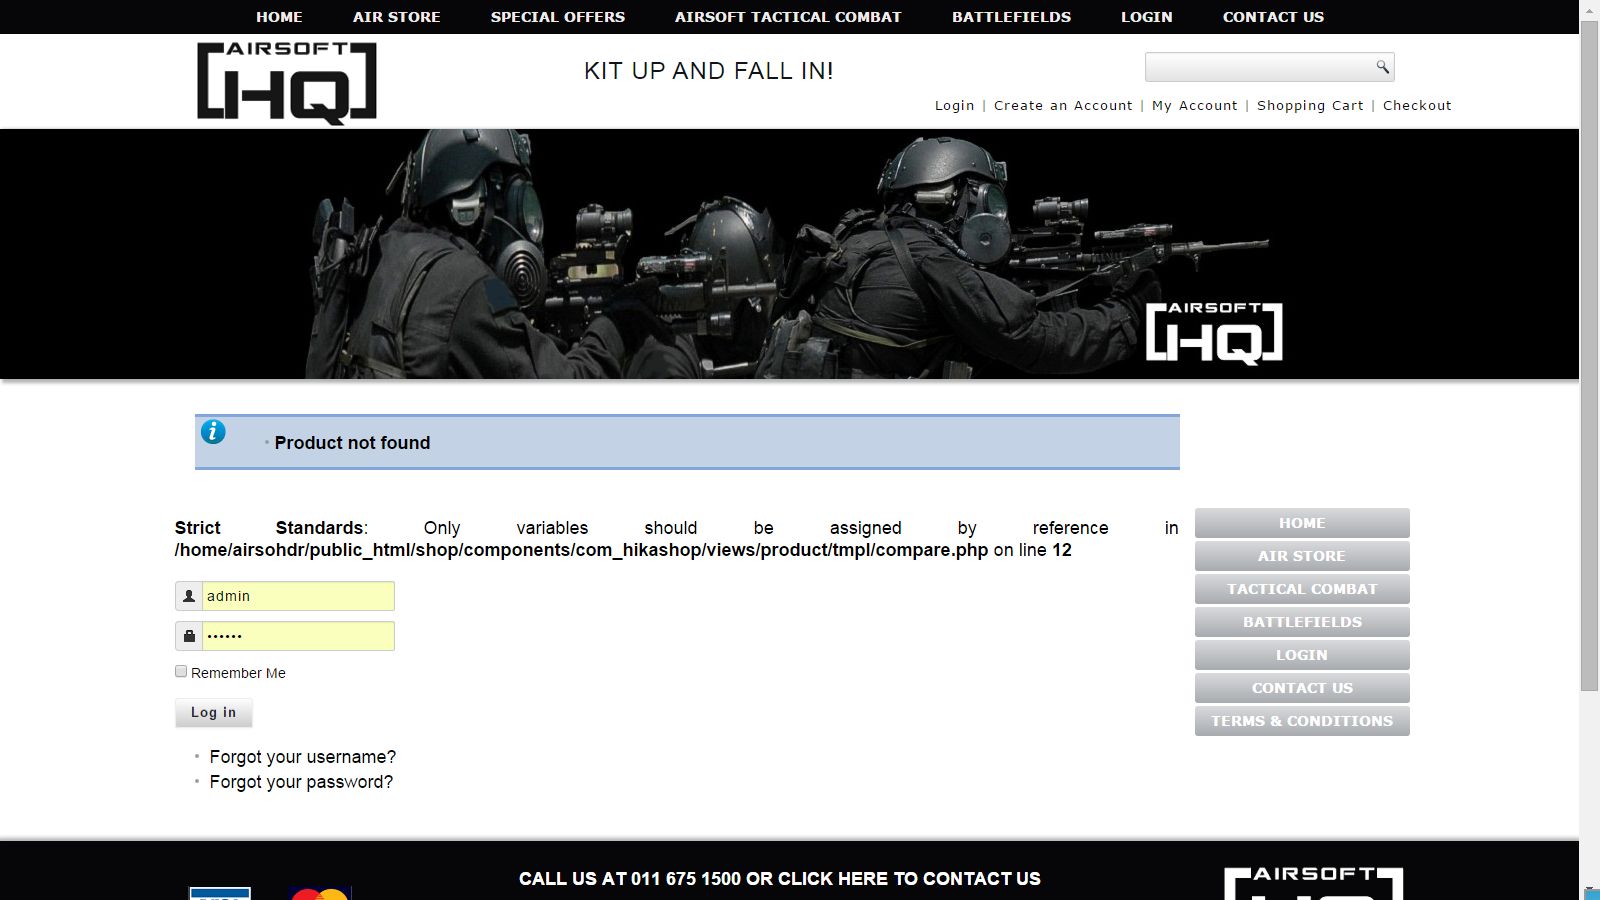This screenshot has width=1600, height=900.
Task: Click the Forgot your password? link
Action: click(x=301, y=782)
